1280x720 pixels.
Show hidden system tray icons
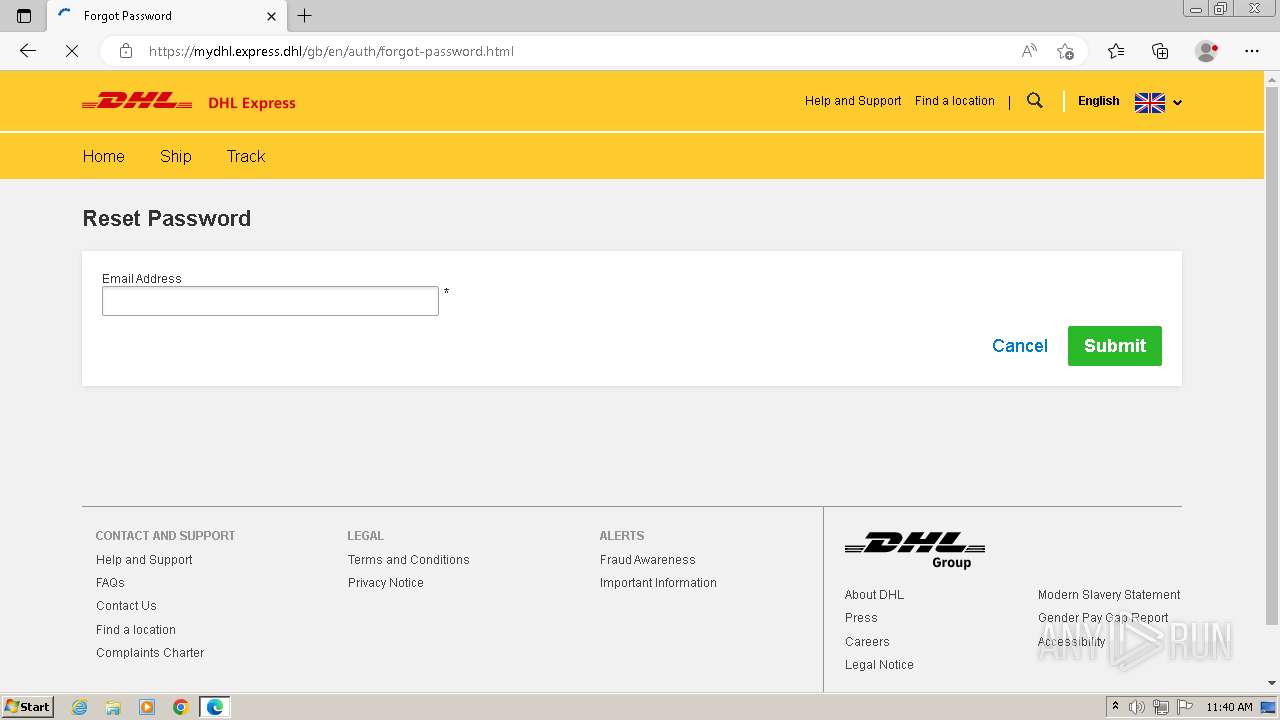(1115, 707)
